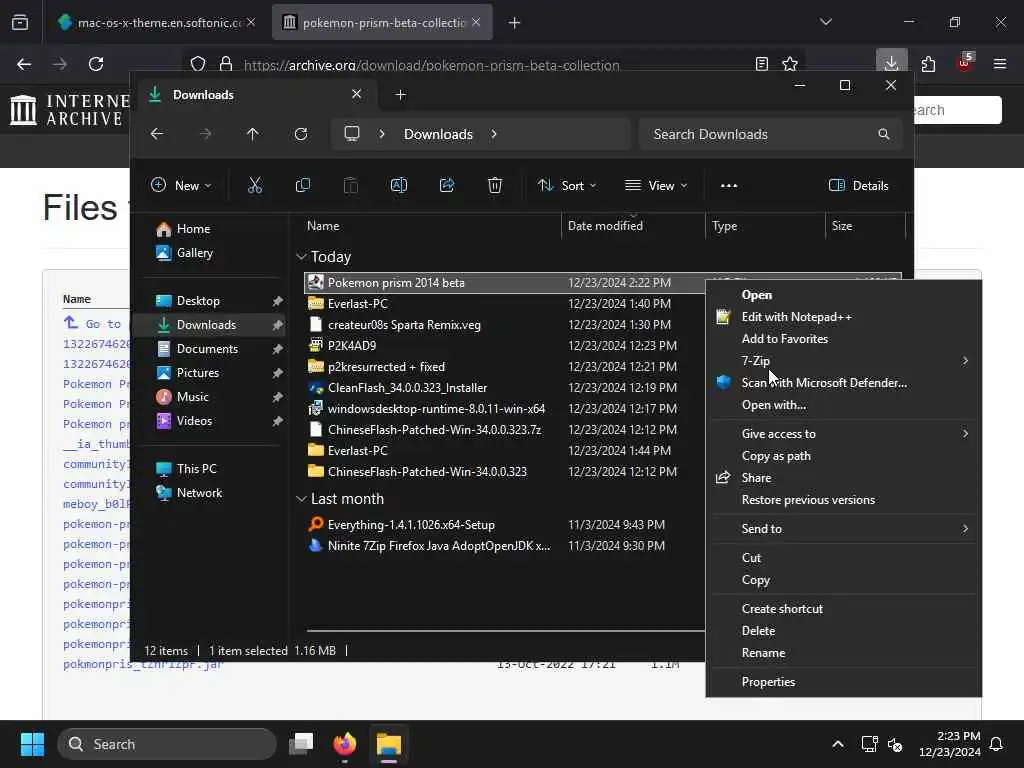Image resolution: width=1024 pixels, height=768 pixels.
Task: Open Firefox from the taskbar
Action: tap(345, 744)
